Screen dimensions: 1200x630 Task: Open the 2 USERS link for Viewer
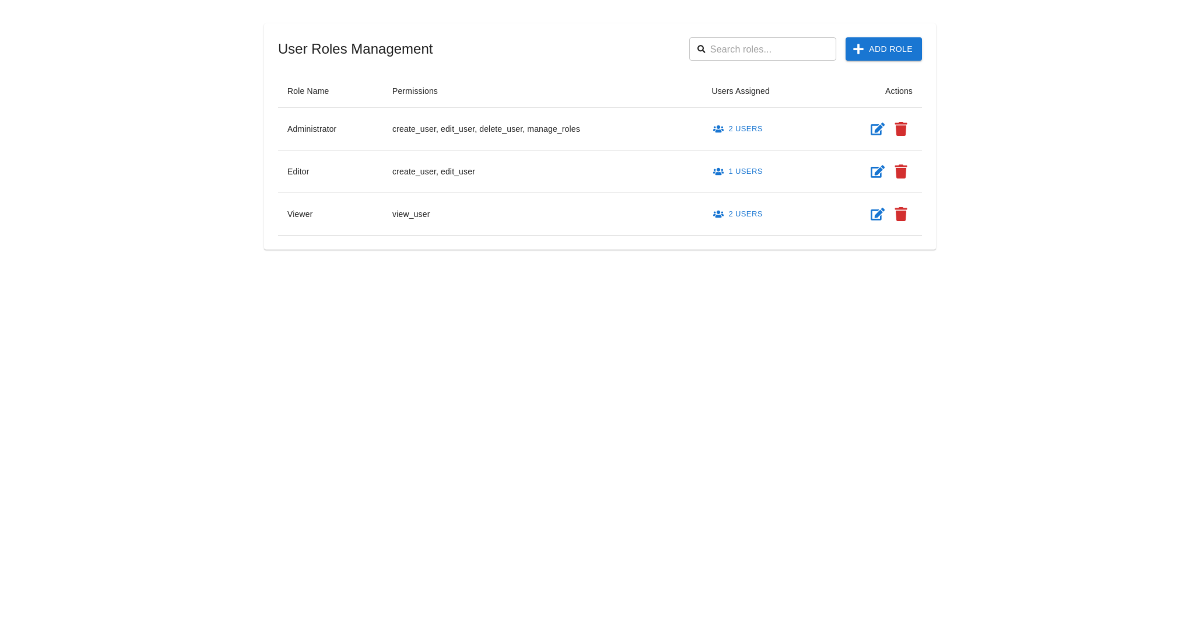click(745, 214)
